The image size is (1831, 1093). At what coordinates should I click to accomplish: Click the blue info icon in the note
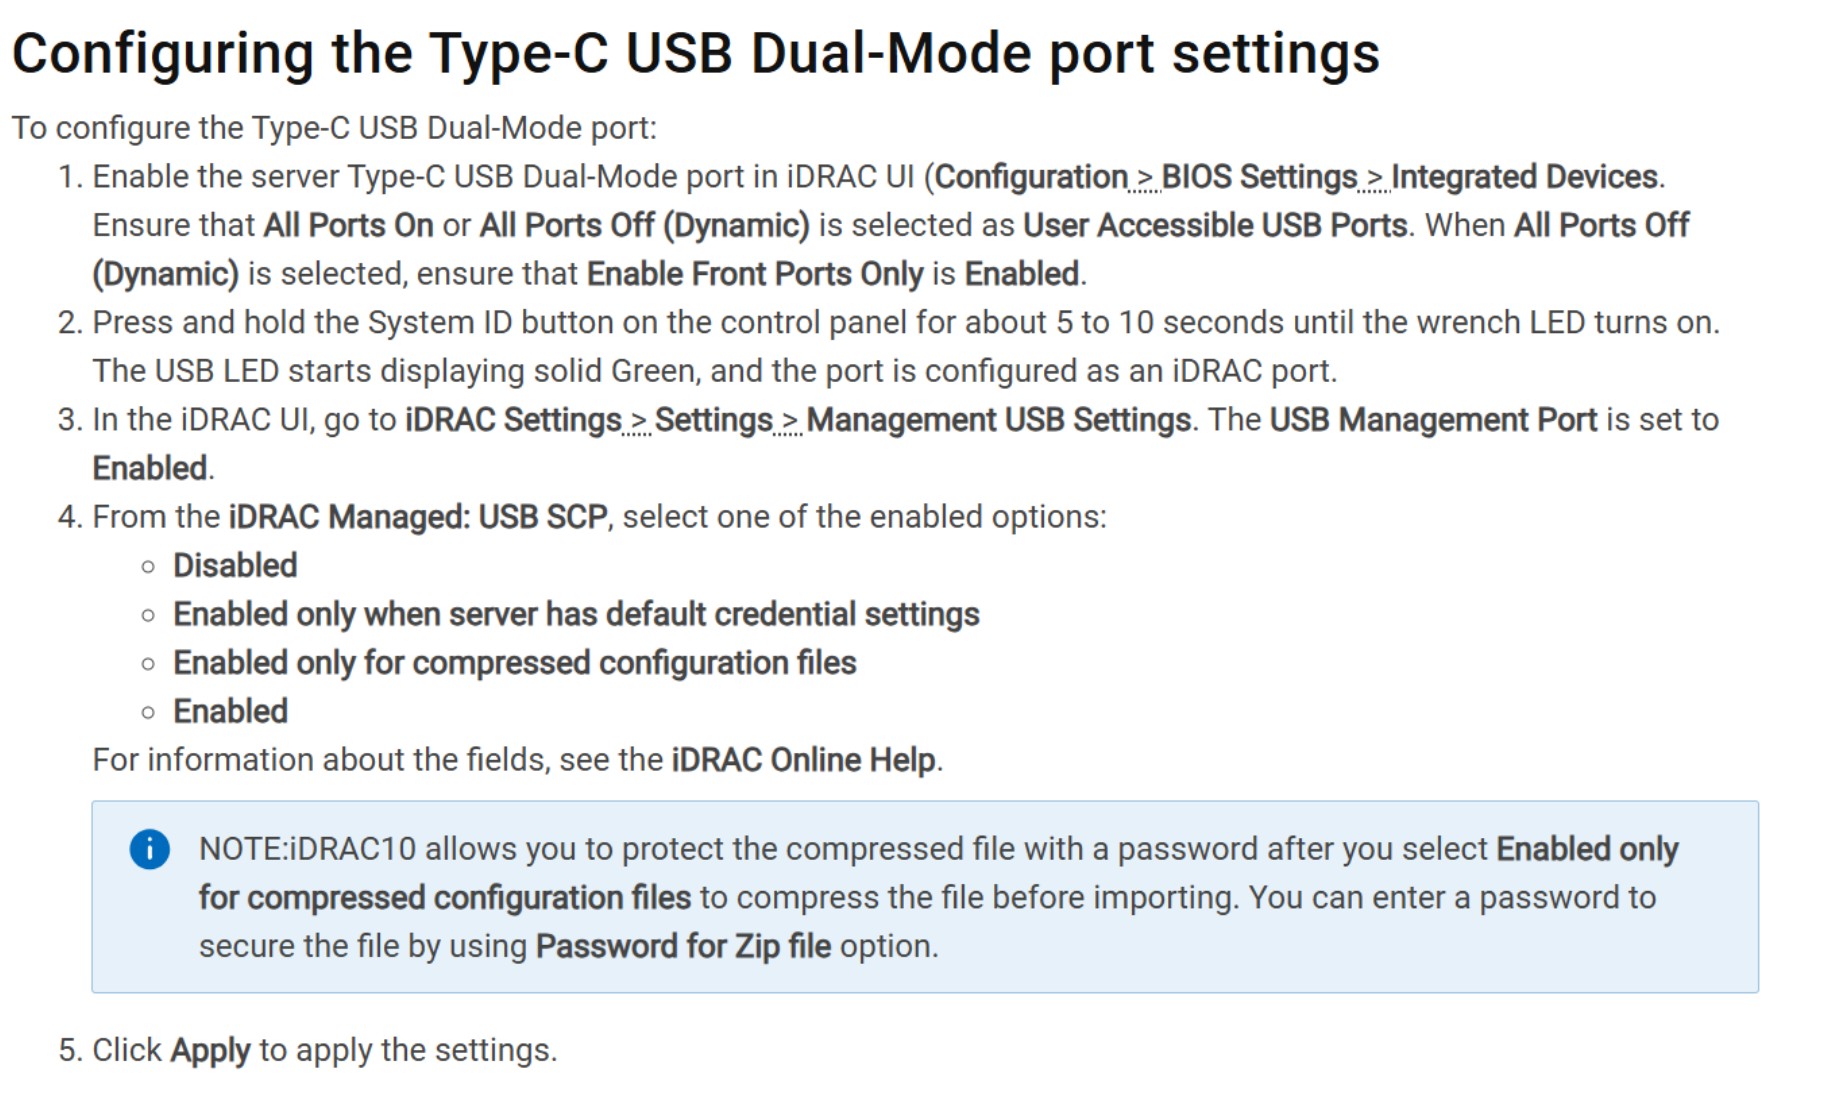(150, 849)
